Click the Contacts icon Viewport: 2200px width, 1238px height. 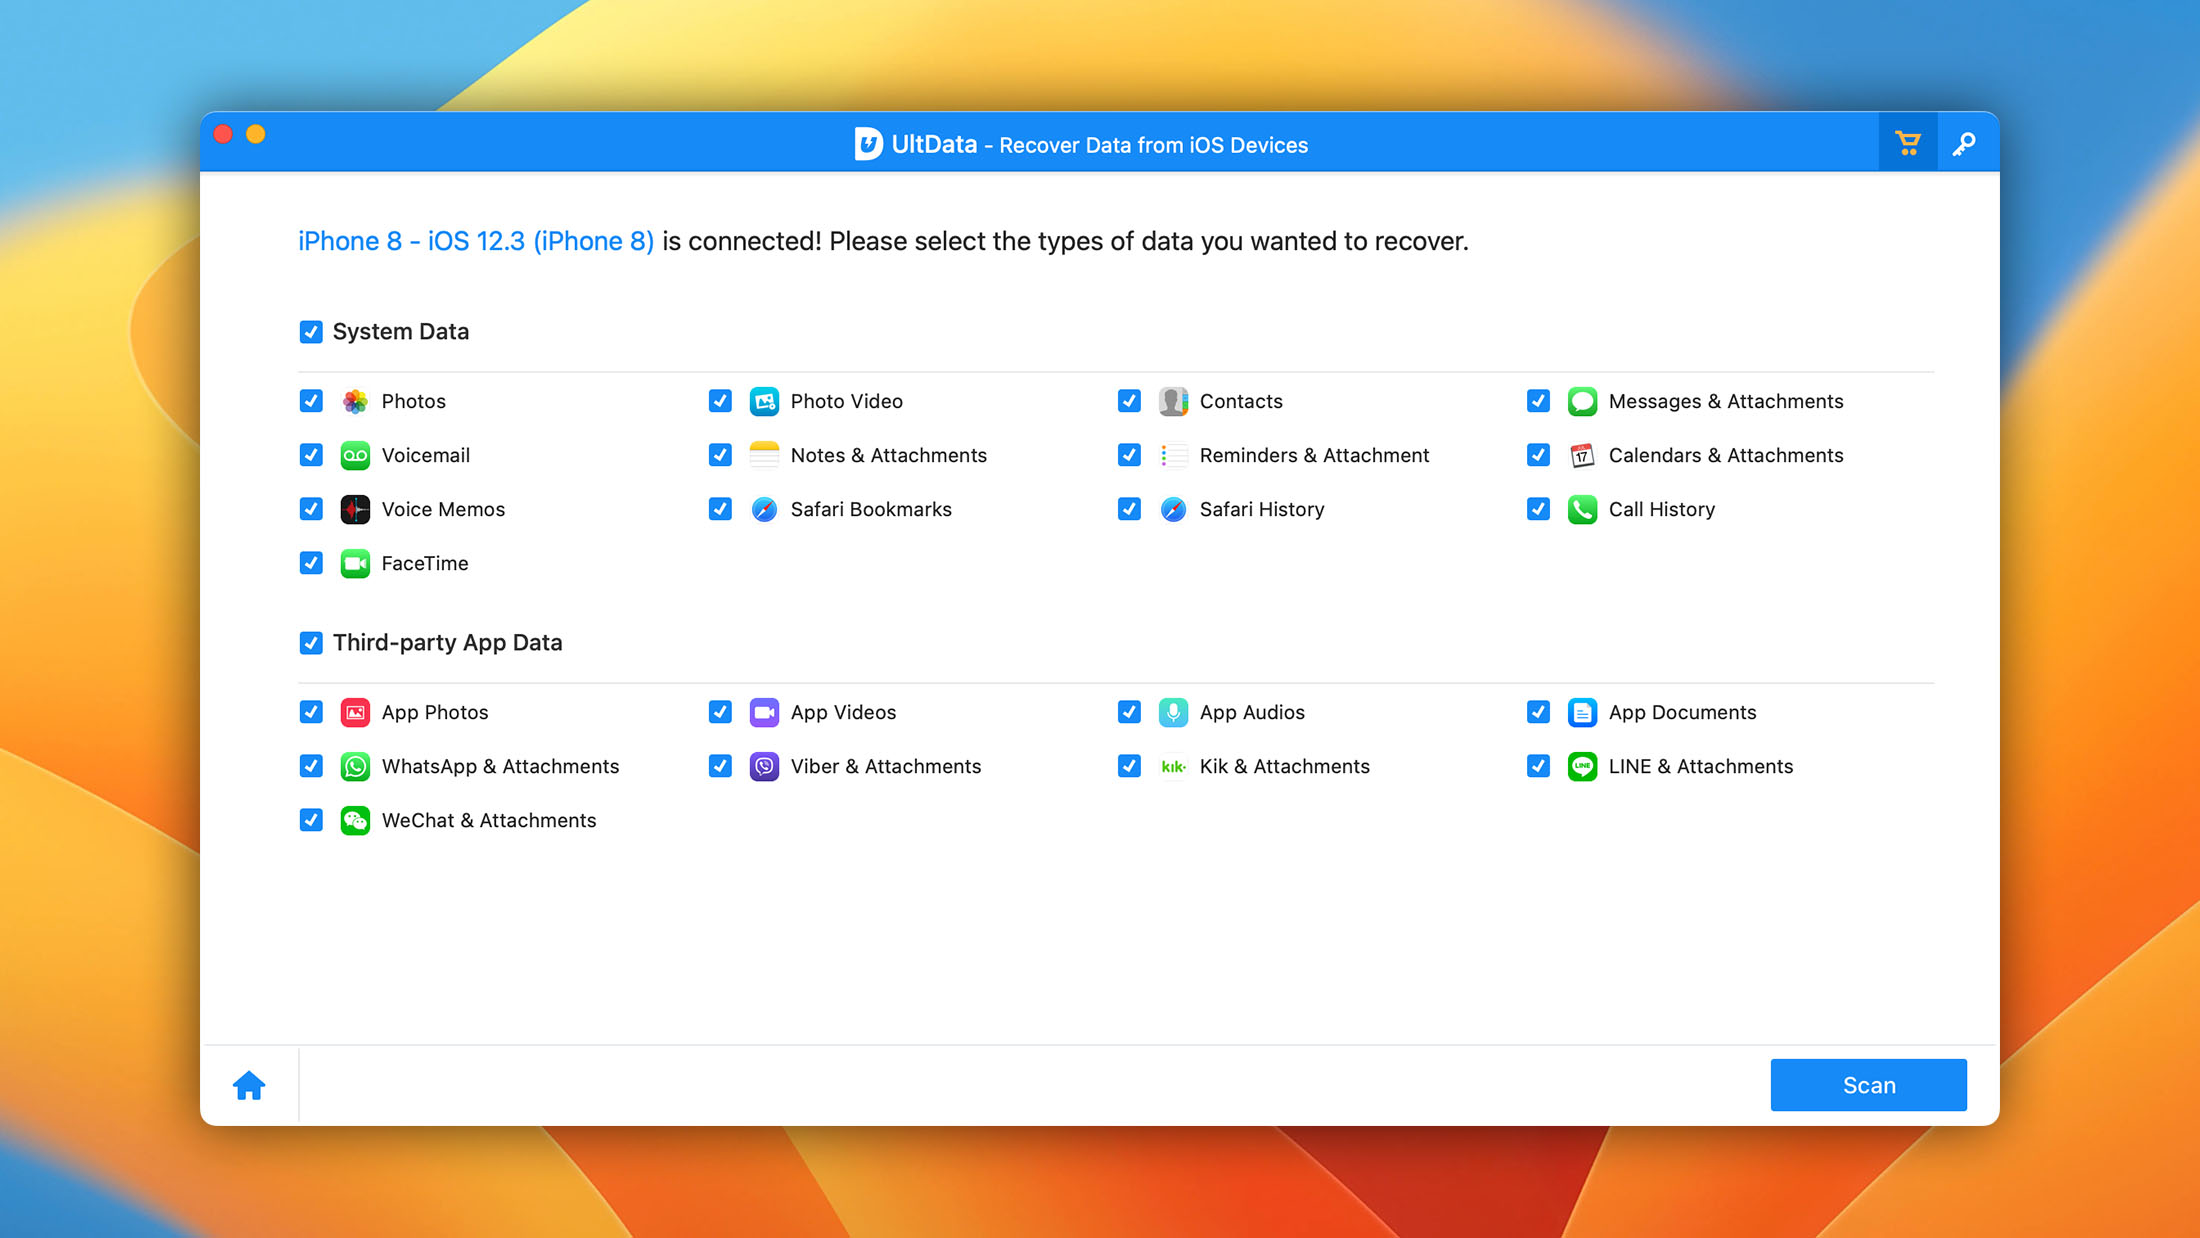pyautogui.click(x=1173, y=401)
